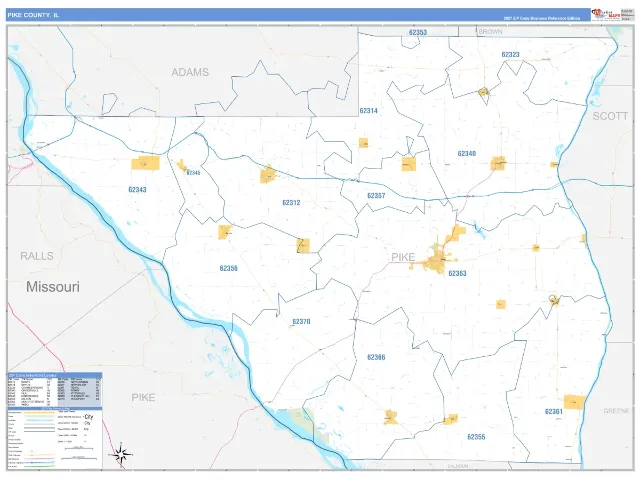Select ZIP code label 62340
Screen dimensions: 640x480
pyautogui.click(x=467, y=153)
